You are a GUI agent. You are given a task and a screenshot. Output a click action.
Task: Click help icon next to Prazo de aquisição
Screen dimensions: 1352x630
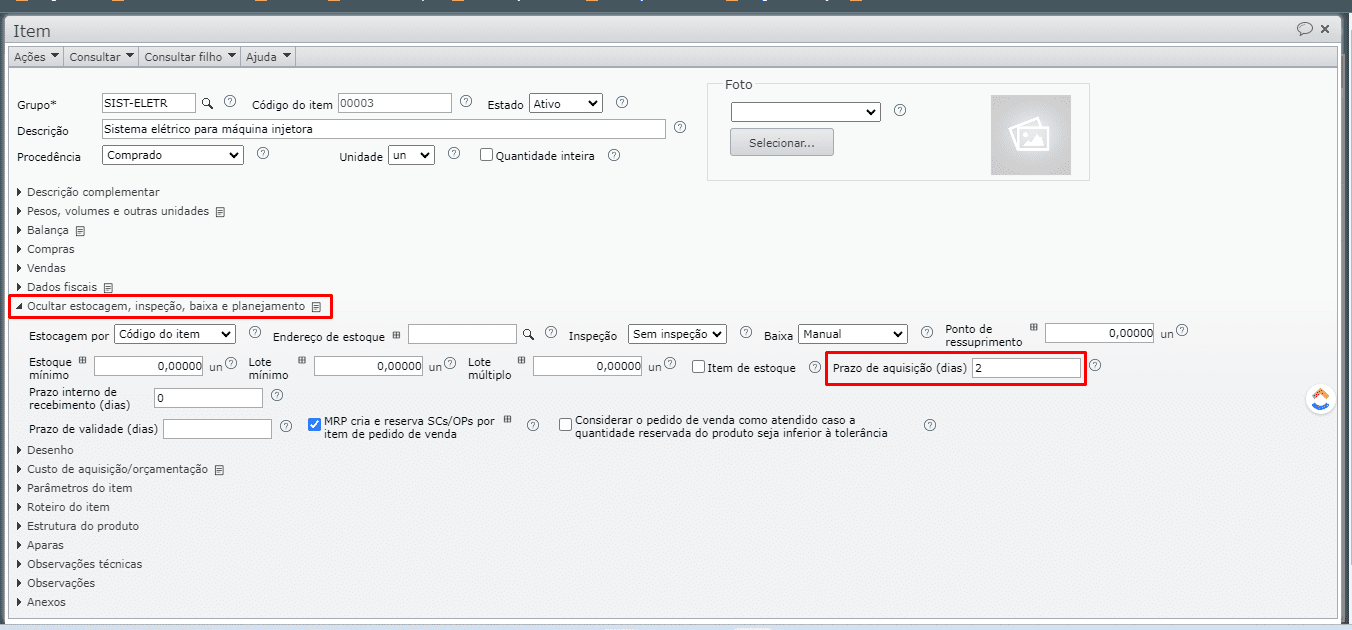(x=1095, y=366)
